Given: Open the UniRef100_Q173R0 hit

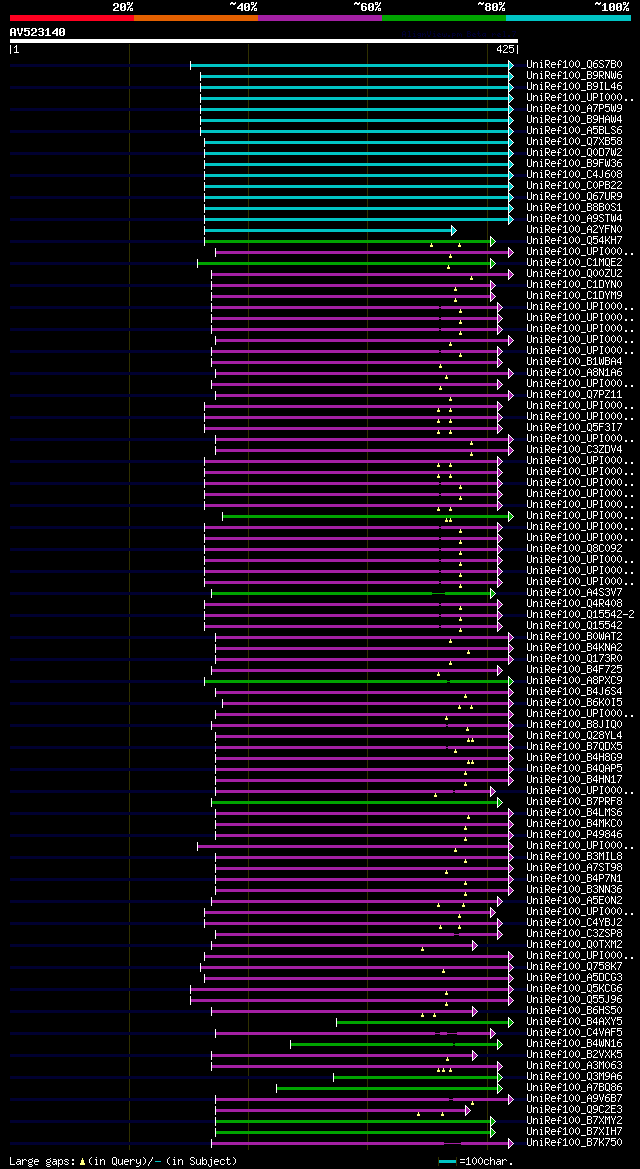Looking at the screenshot, I should 574,658.
